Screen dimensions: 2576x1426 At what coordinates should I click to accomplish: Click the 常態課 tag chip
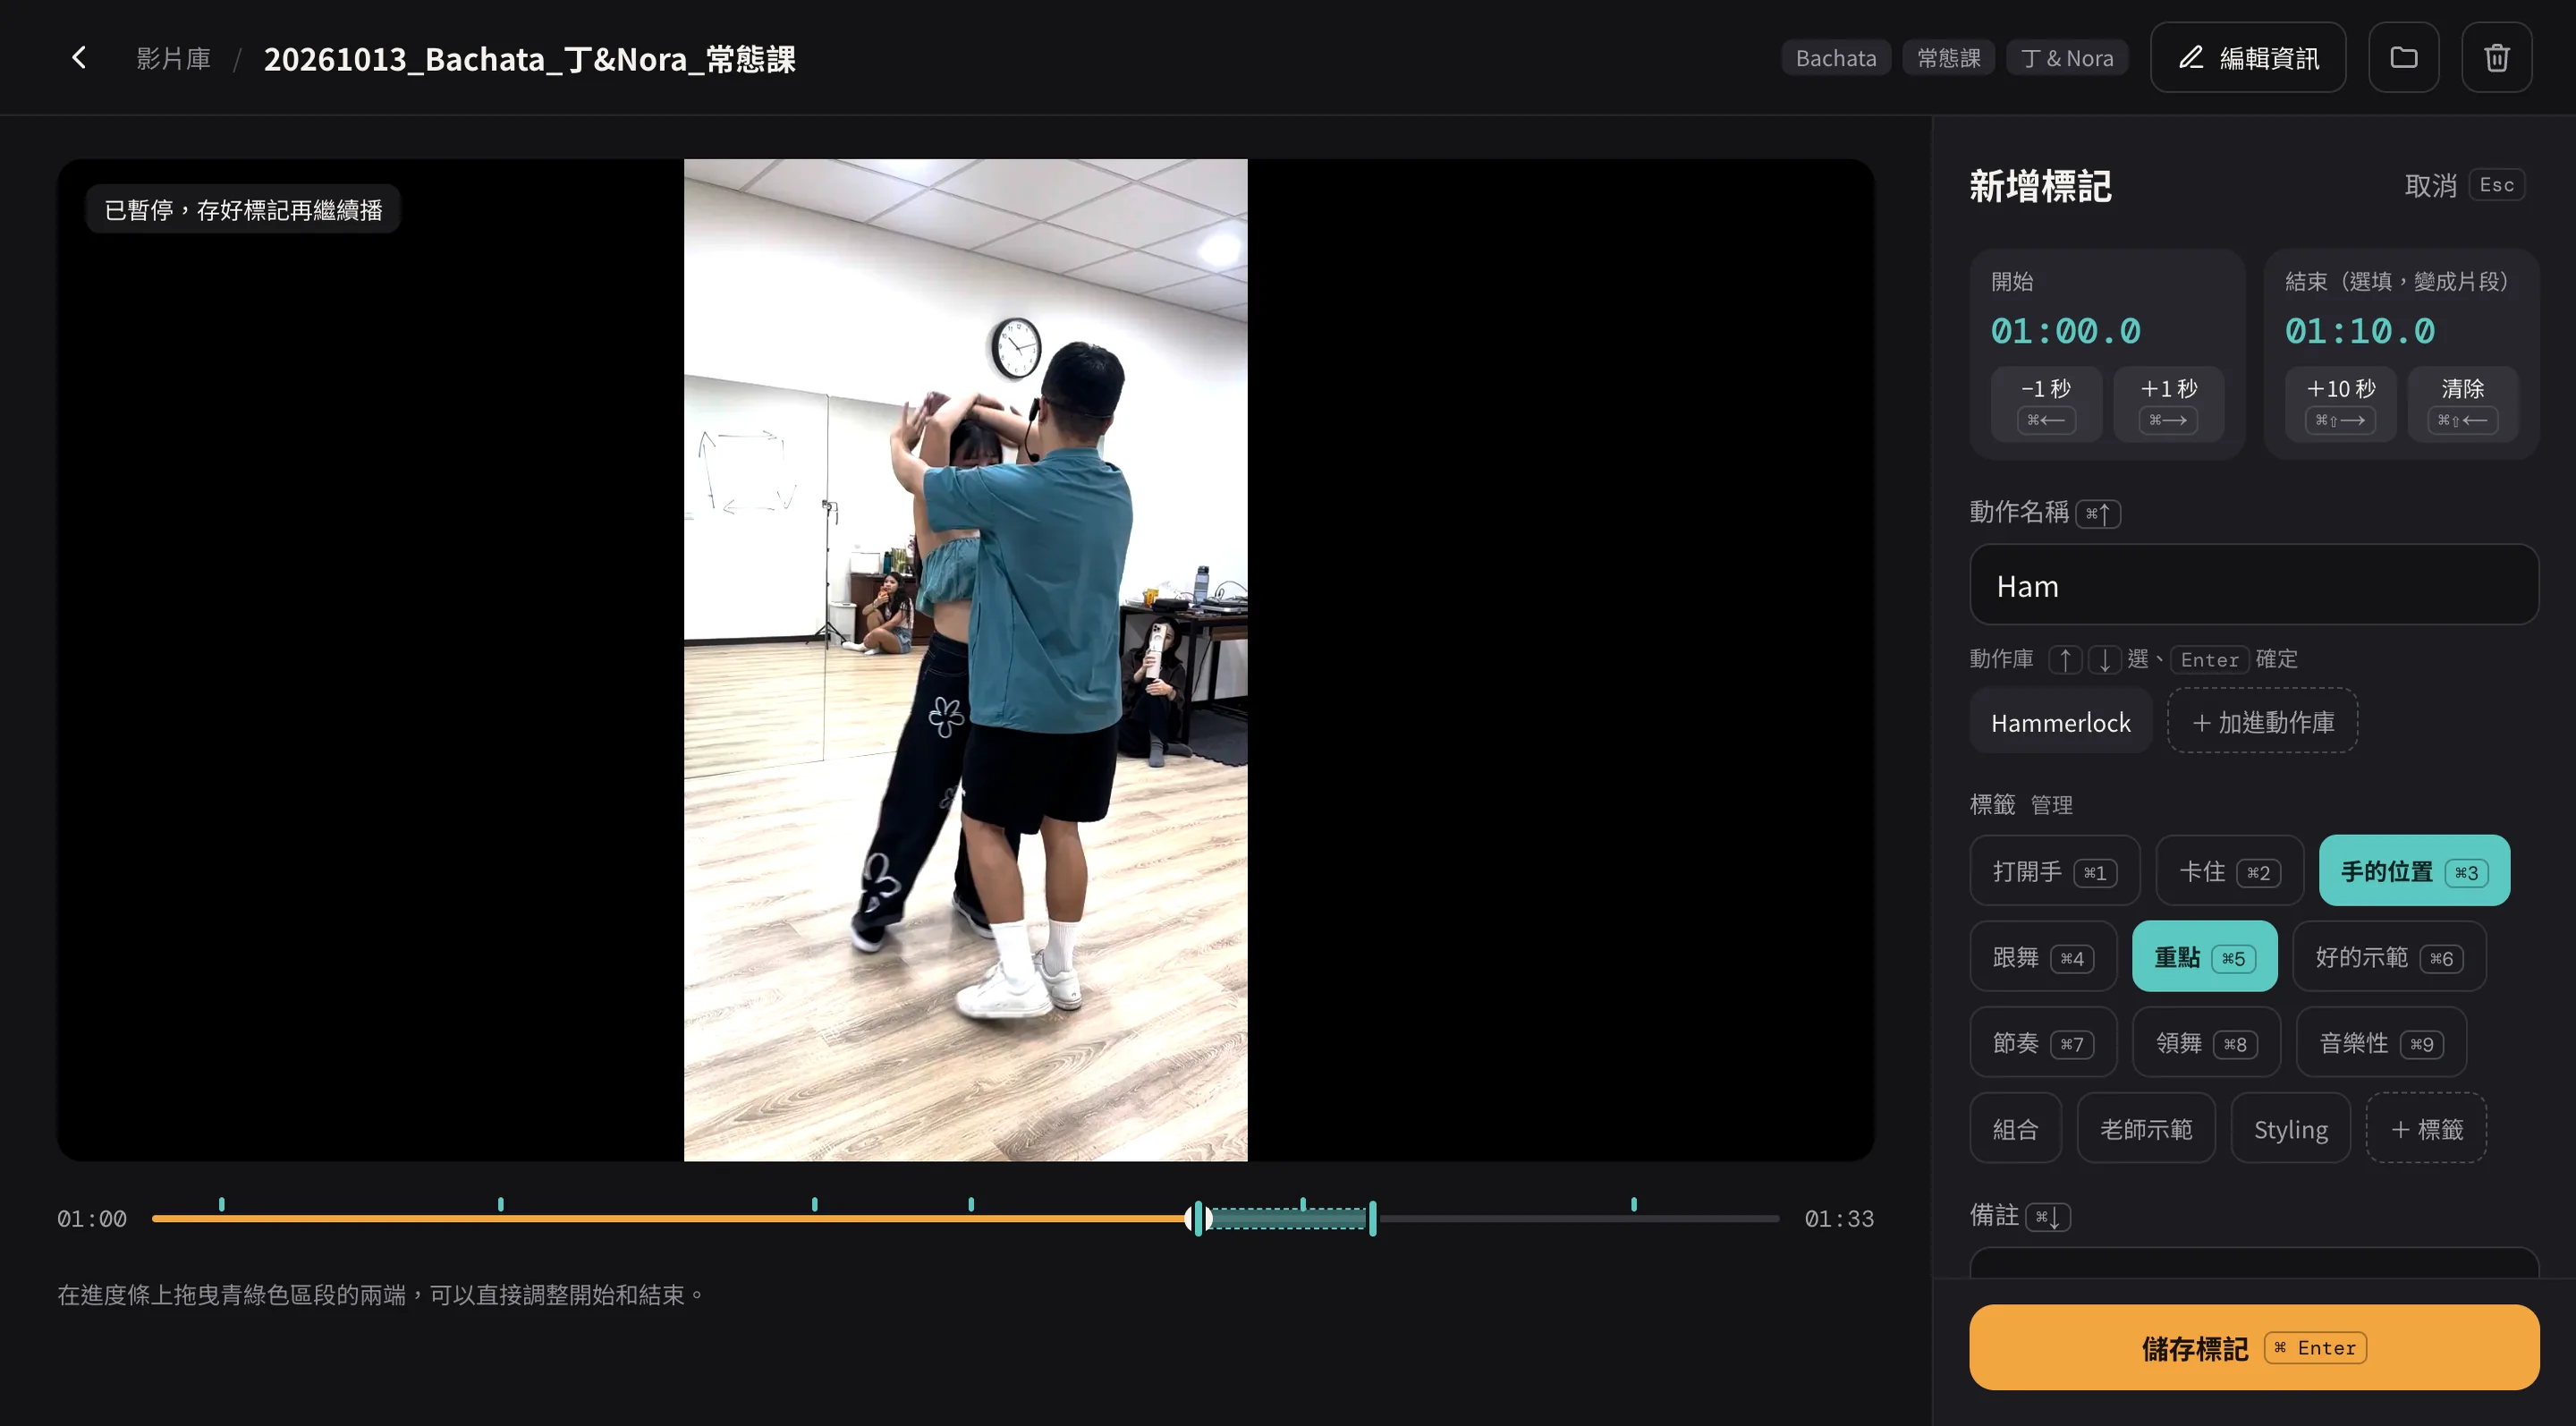coord(1948,58)
